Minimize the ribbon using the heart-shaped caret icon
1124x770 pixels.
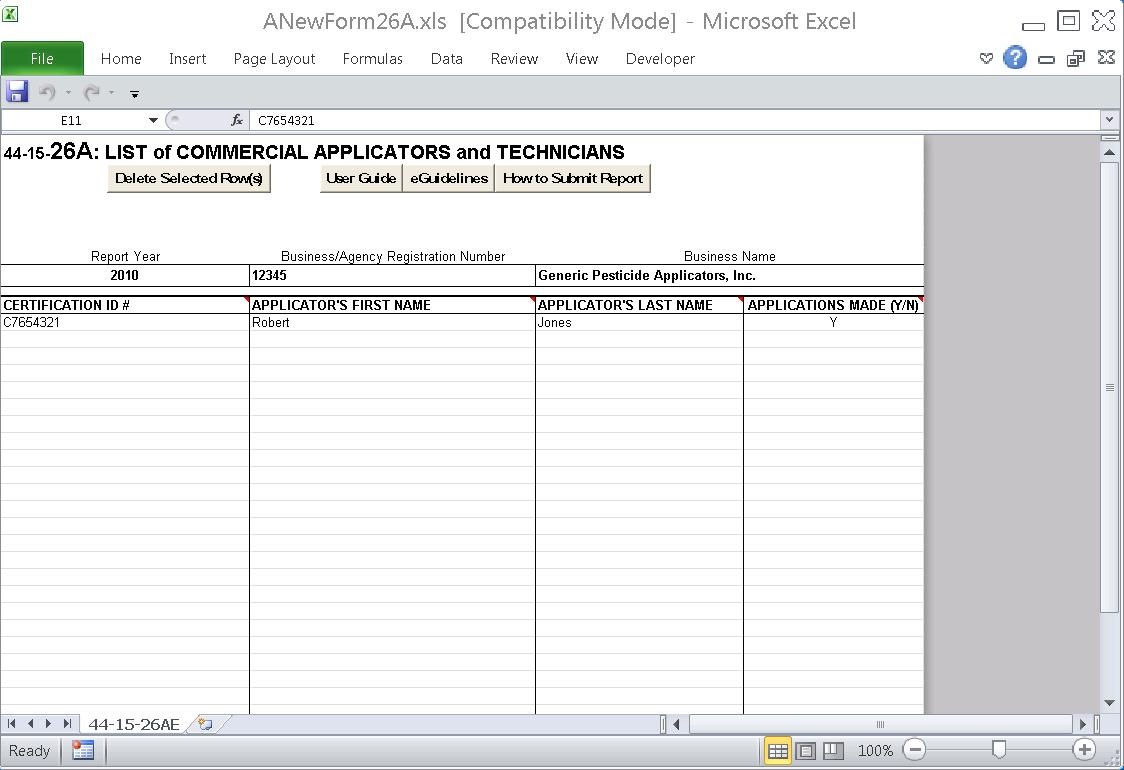pos(986,58)
